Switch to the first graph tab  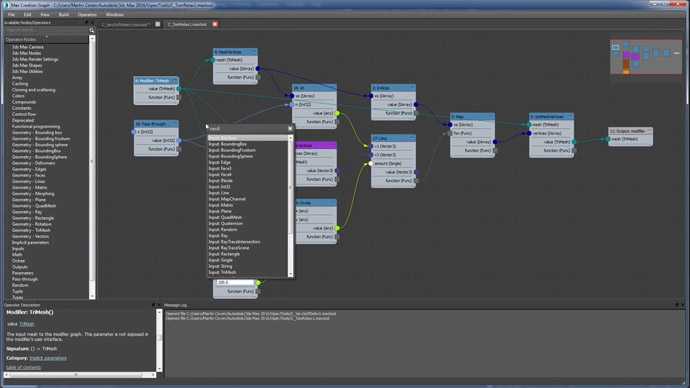click(x=125, y=24)
